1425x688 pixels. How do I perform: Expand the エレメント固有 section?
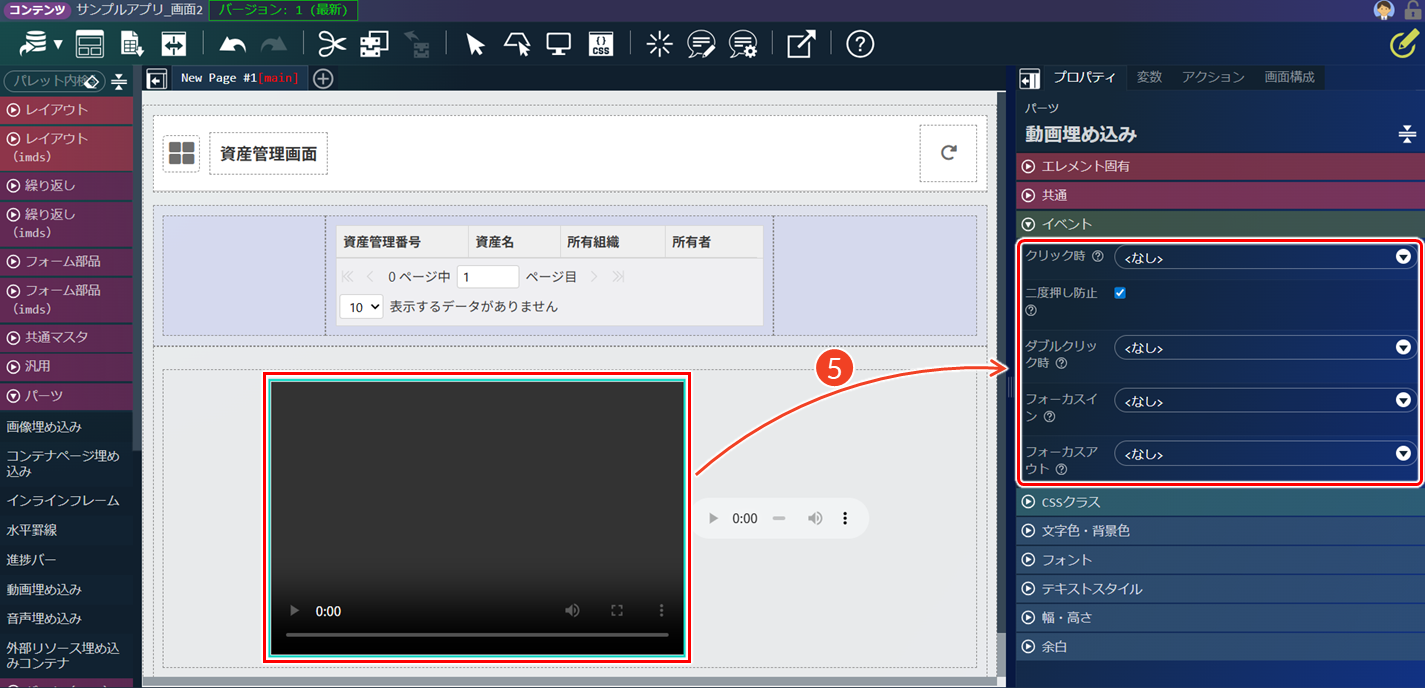(1086, 166)
